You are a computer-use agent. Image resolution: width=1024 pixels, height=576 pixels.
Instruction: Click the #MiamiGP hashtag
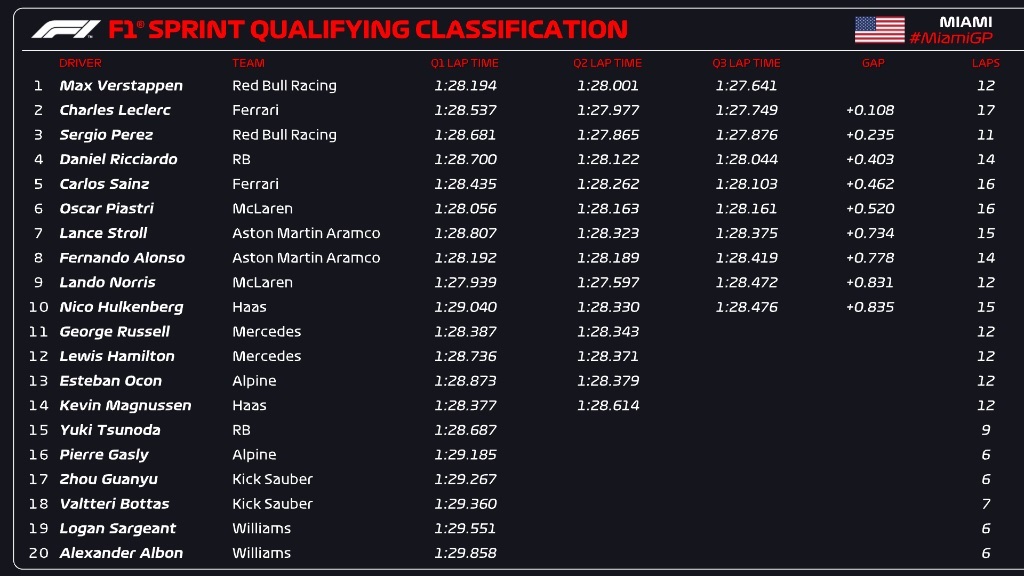coord(951,38)
